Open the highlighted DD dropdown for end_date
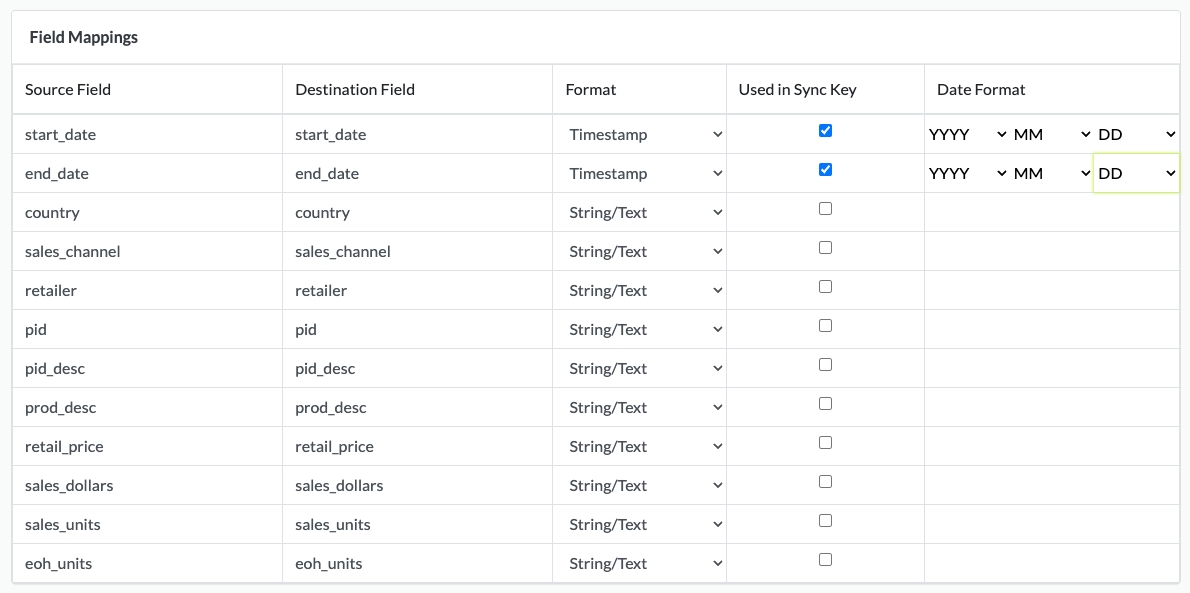The width and height of the screenshot is (1190, 593). [x=1137, y=173]
